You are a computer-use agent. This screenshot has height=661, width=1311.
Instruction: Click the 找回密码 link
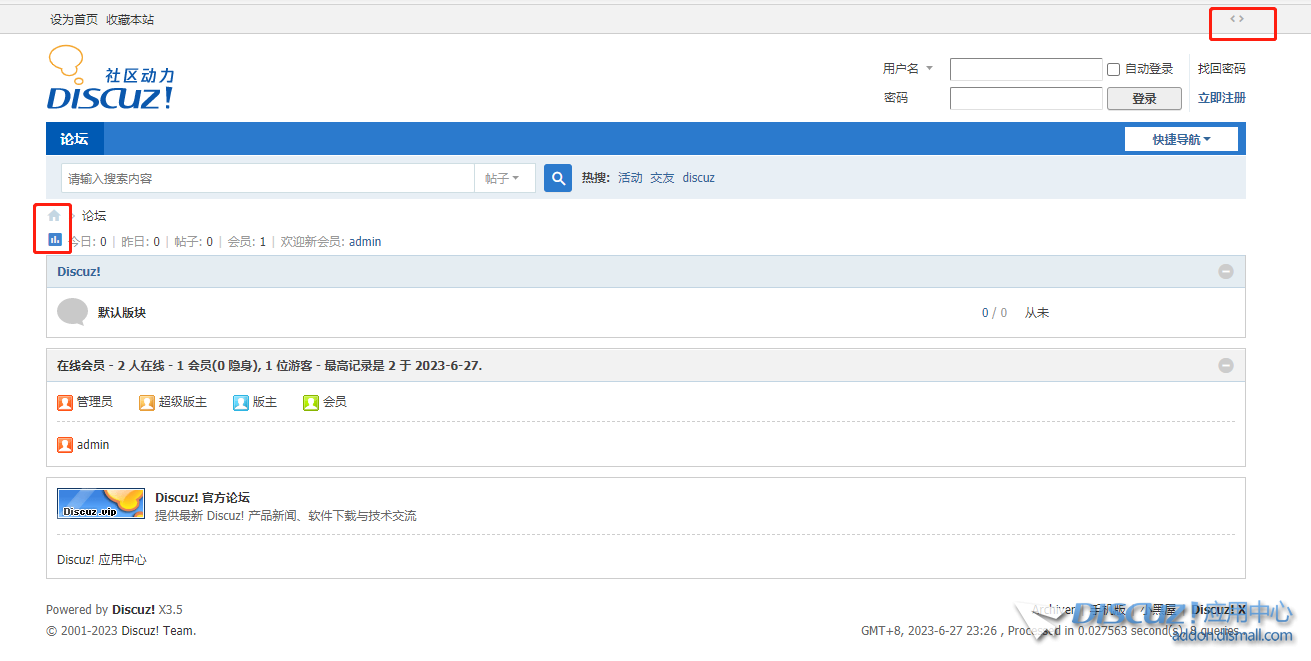(x=1221, y=69)
